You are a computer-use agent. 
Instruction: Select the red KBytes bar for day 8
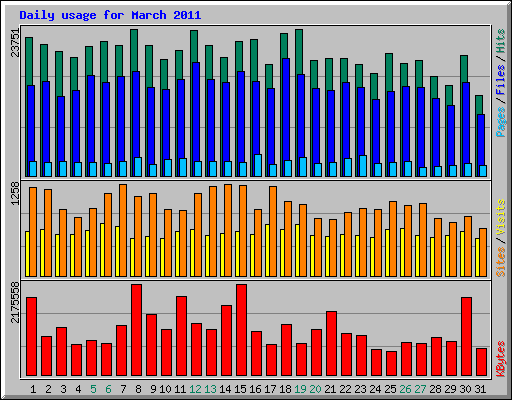pyautogui.click(x=136, y=330)
